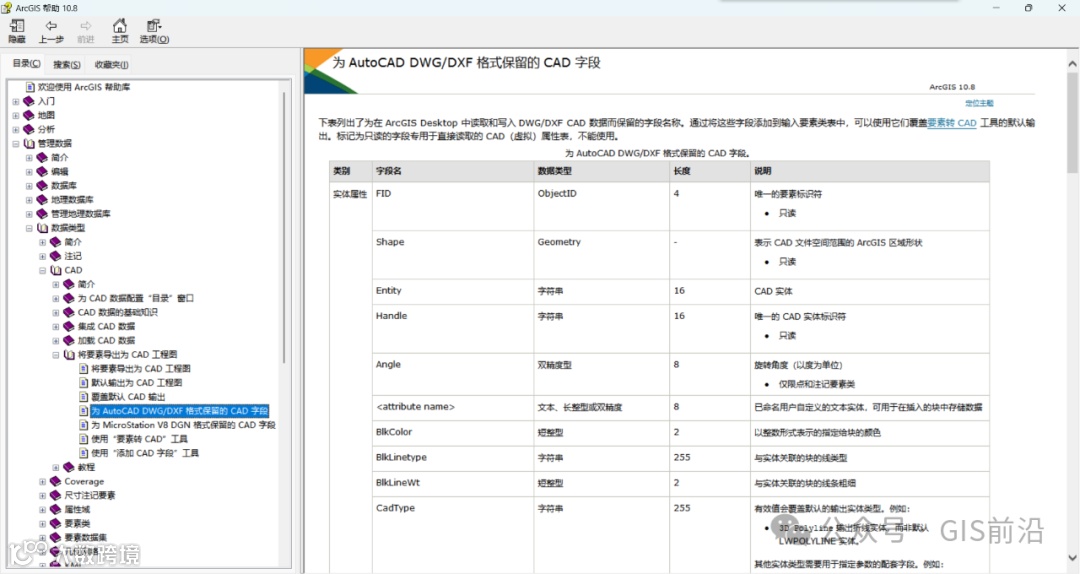Open the 选项(O) options toolbar button

click(154, 31)
